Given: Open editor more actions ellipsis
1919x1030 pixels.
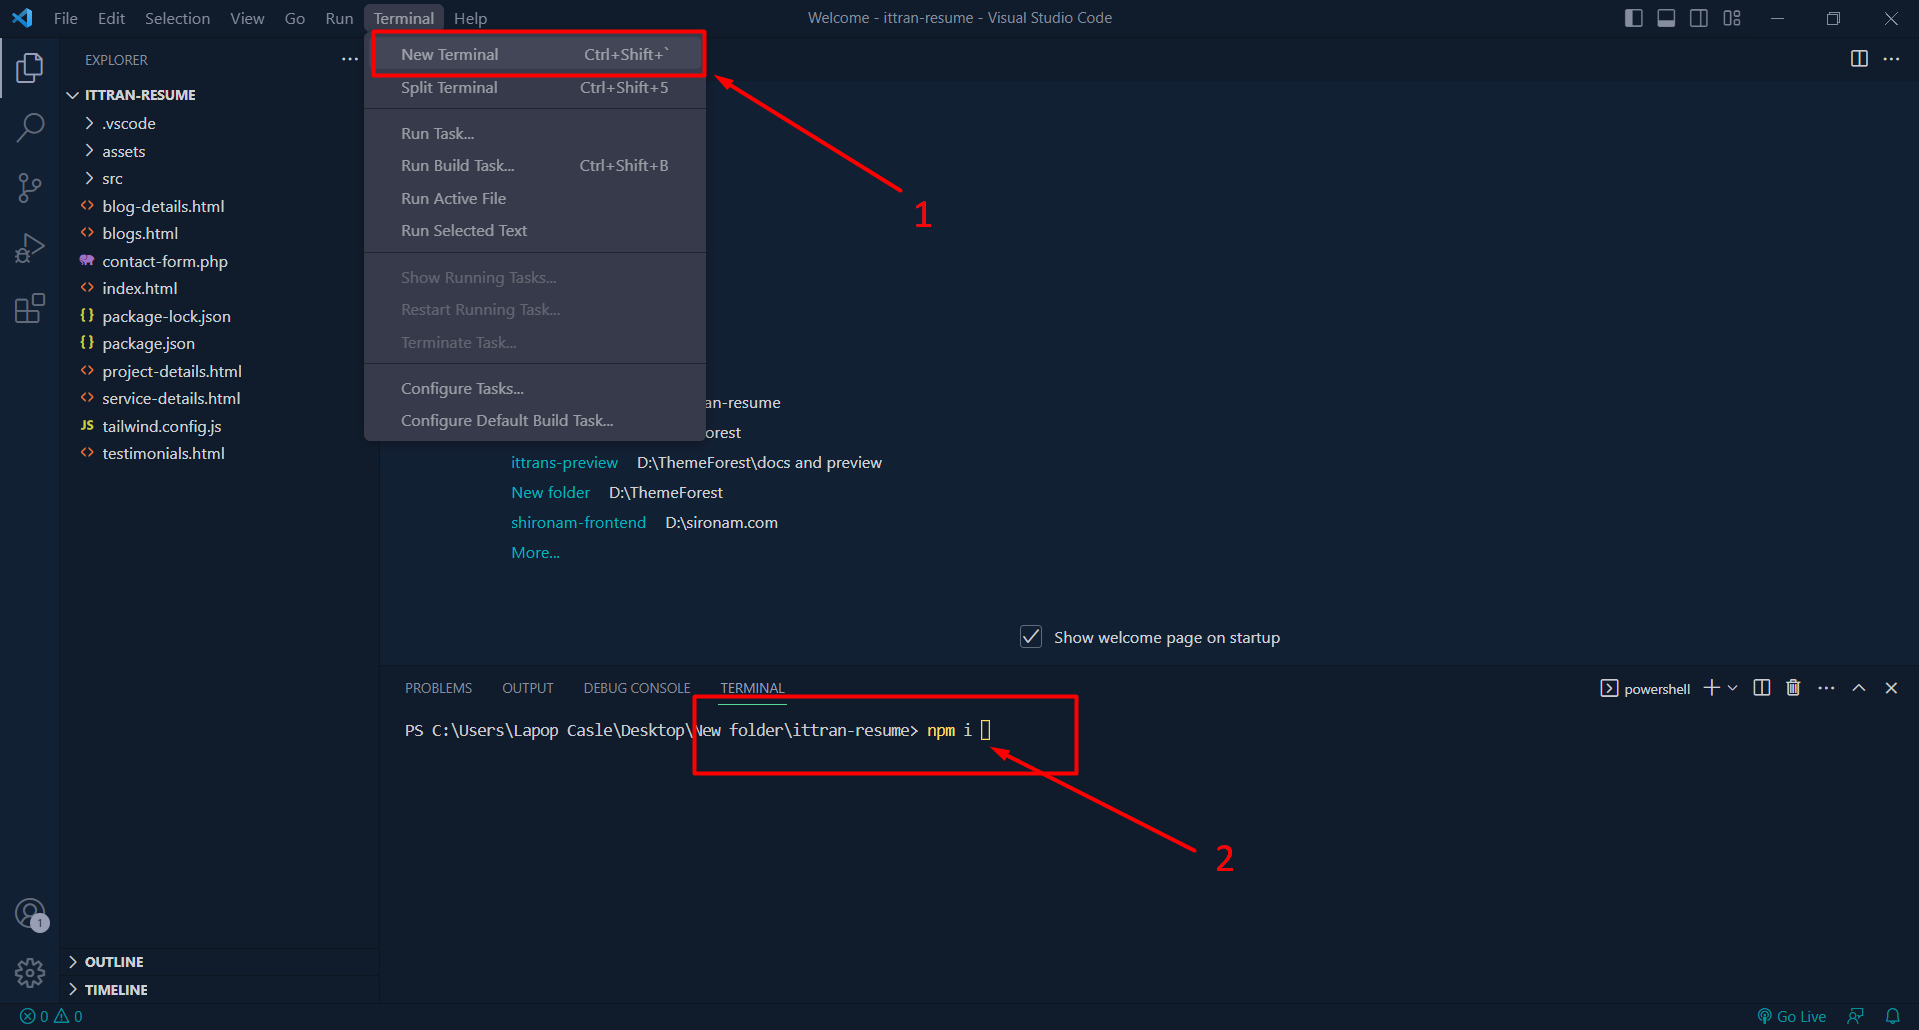Looking at the screenshot, I should tap(1891, 59).
